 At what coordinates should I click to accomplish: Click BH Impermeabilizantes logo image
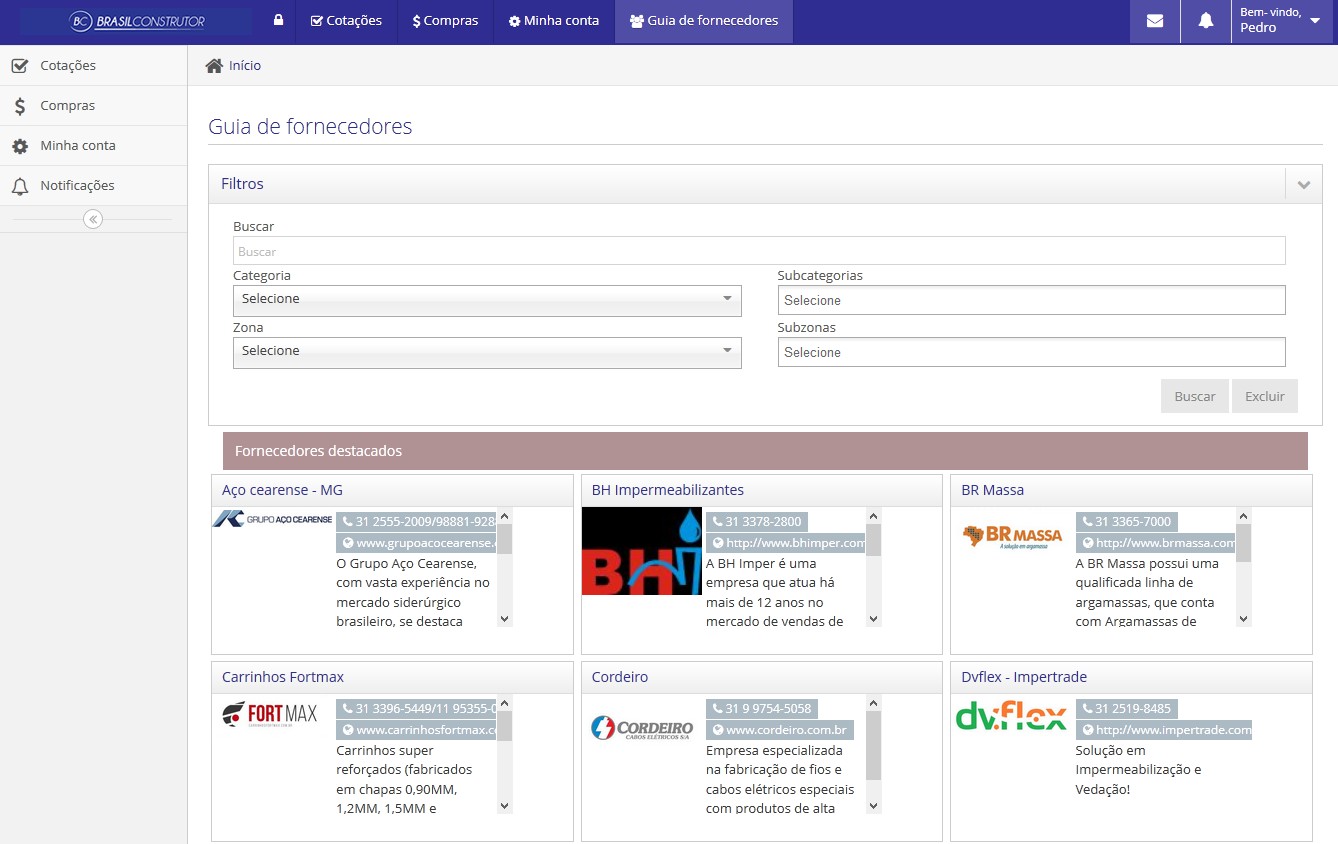click(x=642, y=551)
